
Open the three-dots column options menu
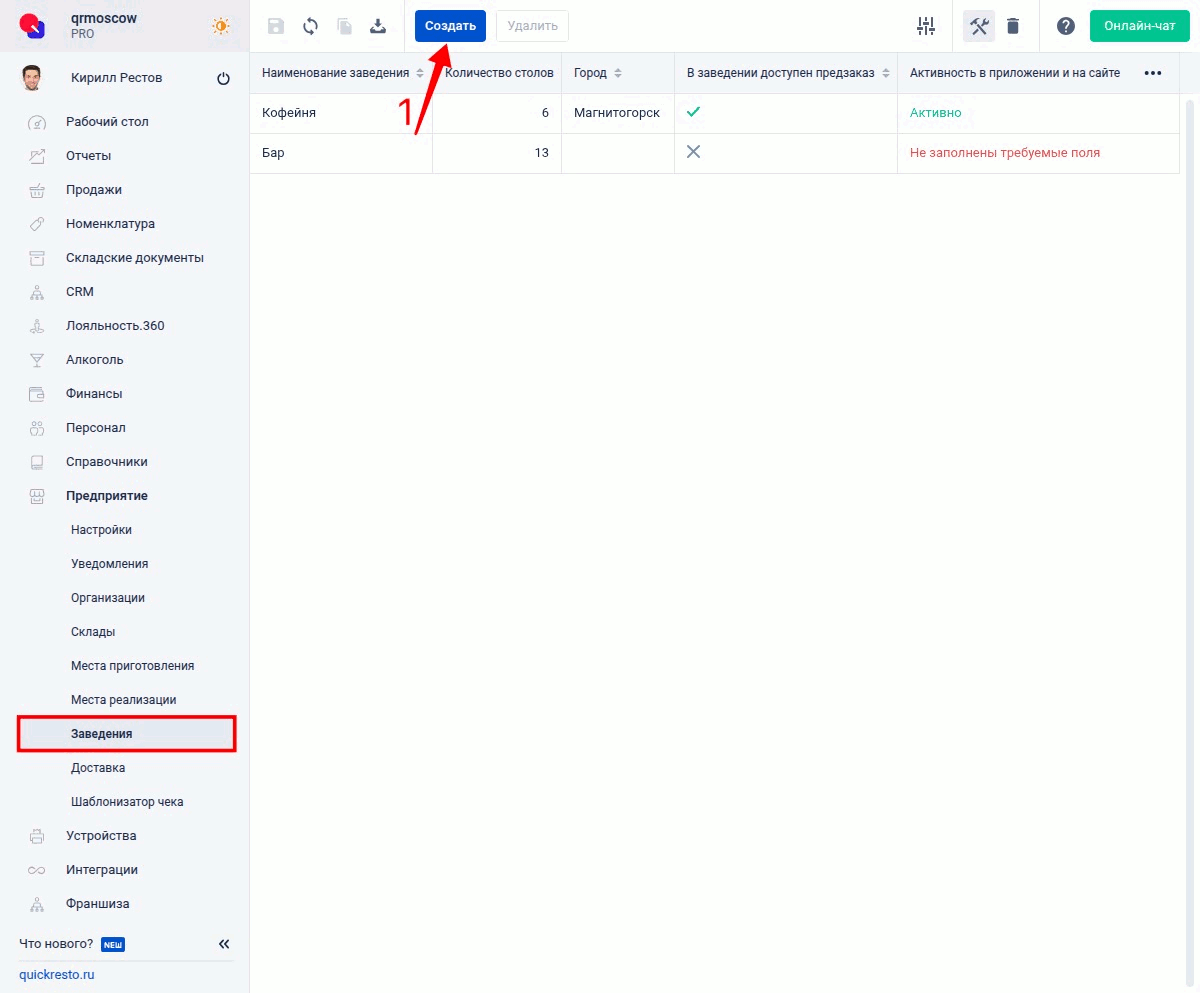pos(1153,73)
